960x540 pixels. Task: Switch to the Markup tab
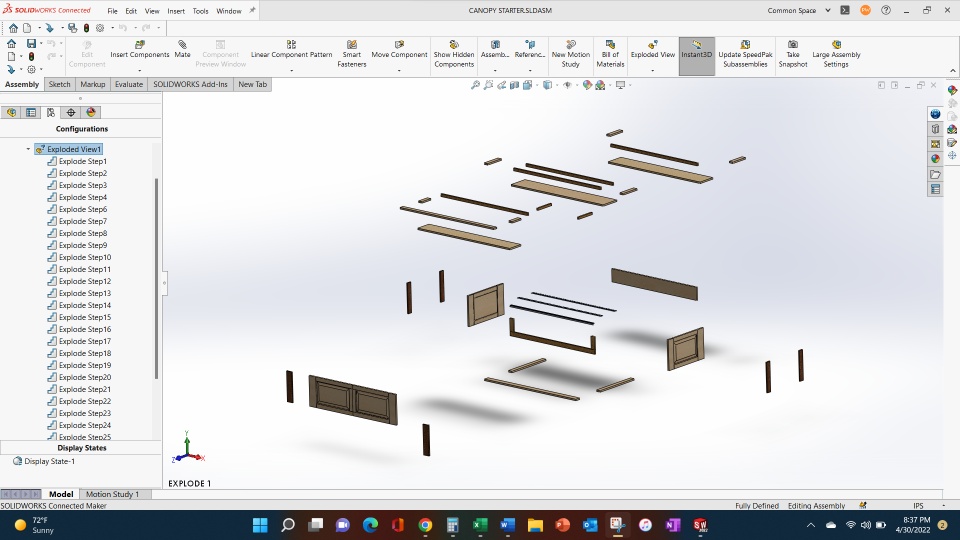[92, 84]
